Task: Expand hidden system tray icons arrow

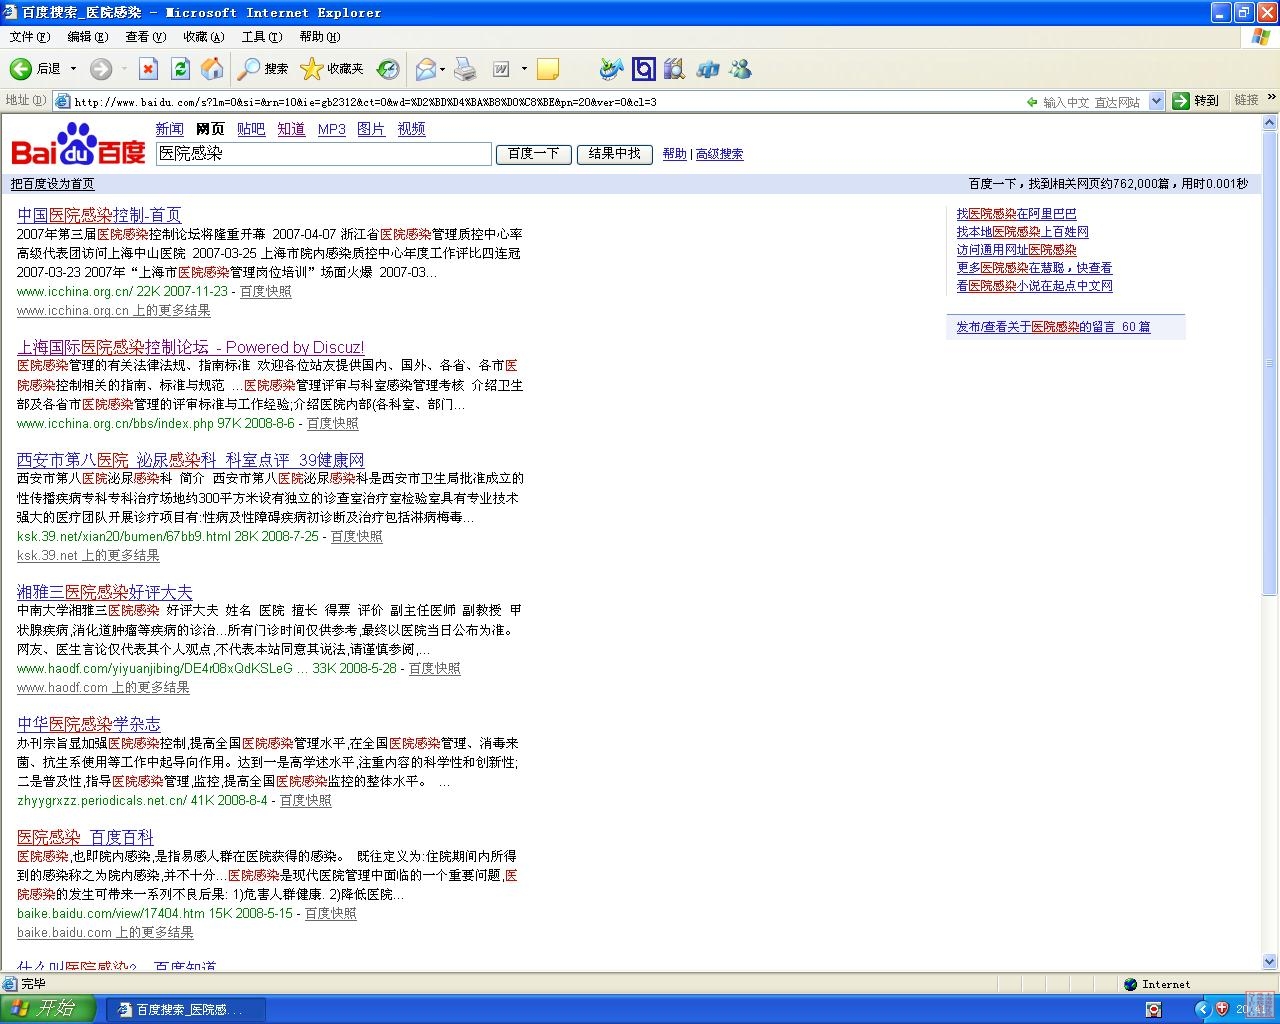Action: point(1204,1009)
